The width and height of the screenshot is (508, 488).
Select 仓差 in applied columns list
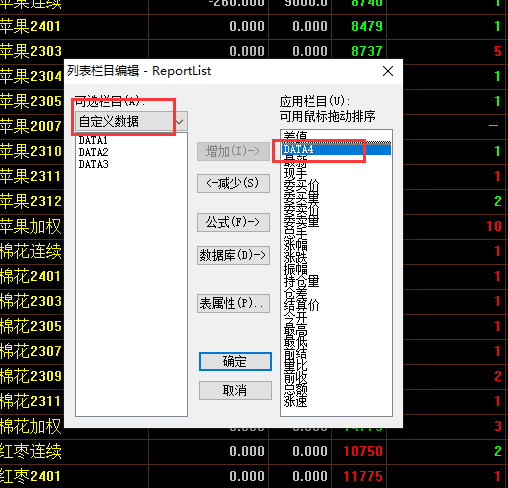(x=295, y=293)
